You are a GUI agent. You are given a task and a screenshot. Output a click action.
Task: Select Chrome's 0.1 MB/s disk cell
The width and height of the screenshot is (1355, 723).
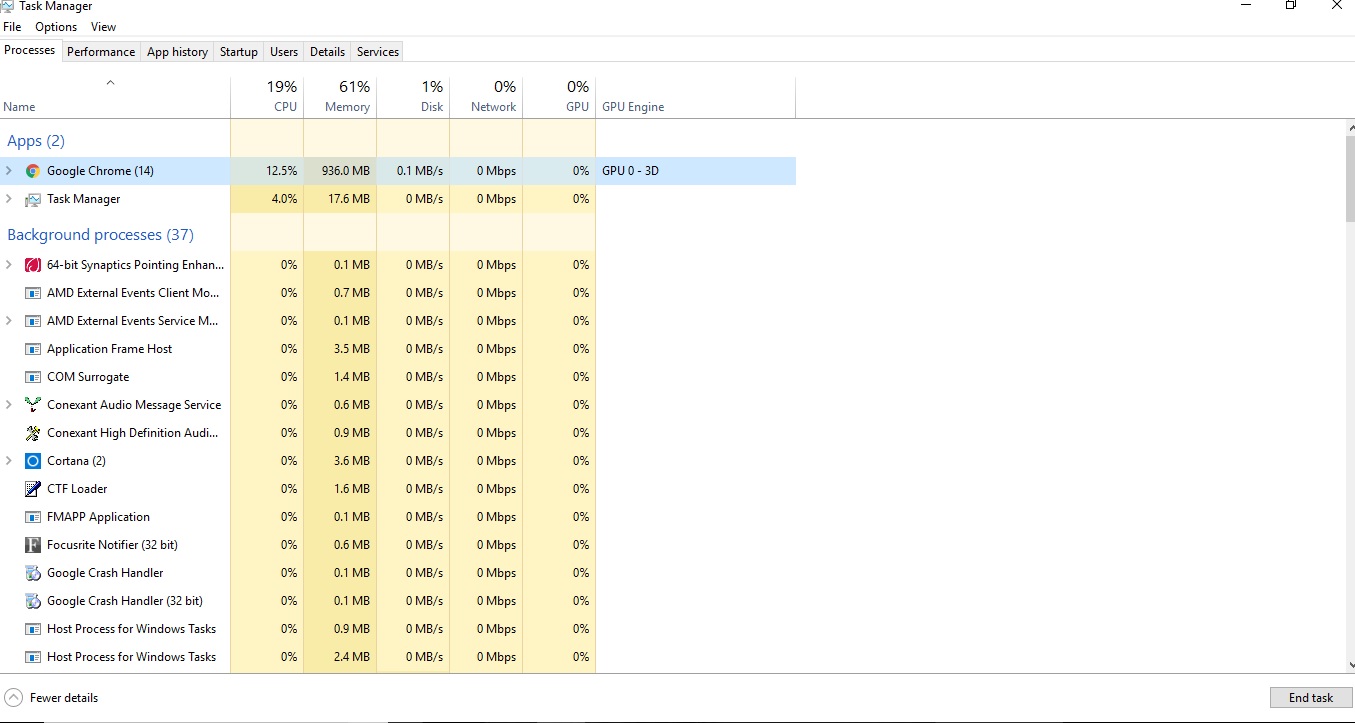click(413, 171)
